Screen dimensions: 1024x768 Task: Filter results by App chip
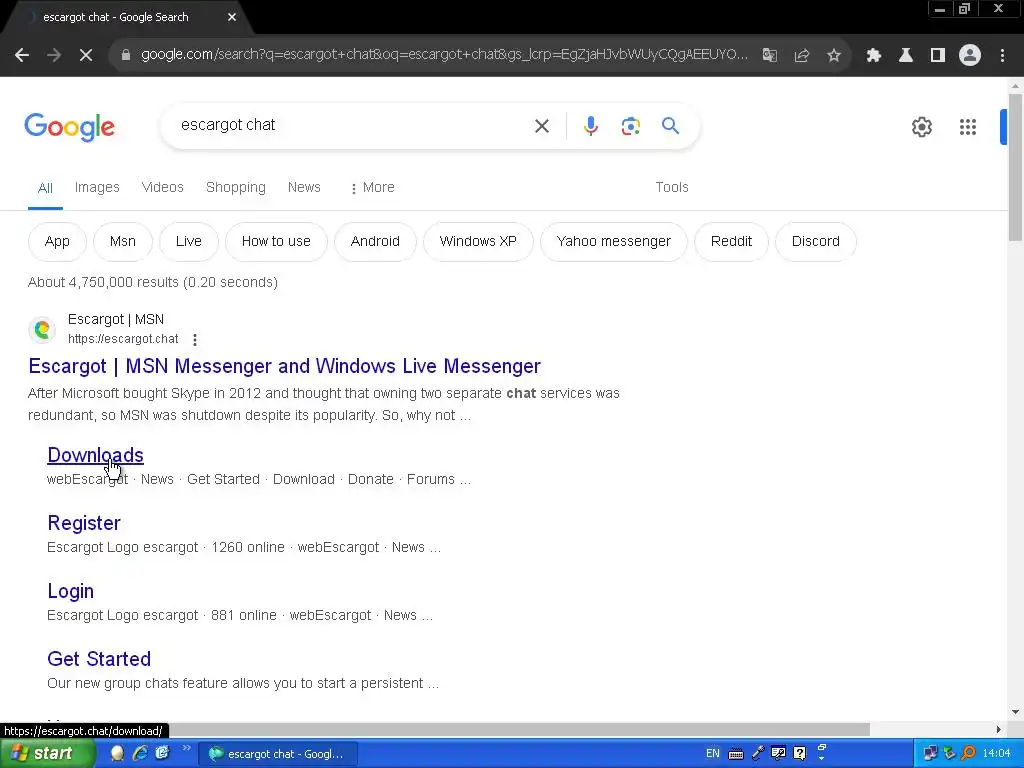pos(57,242)
